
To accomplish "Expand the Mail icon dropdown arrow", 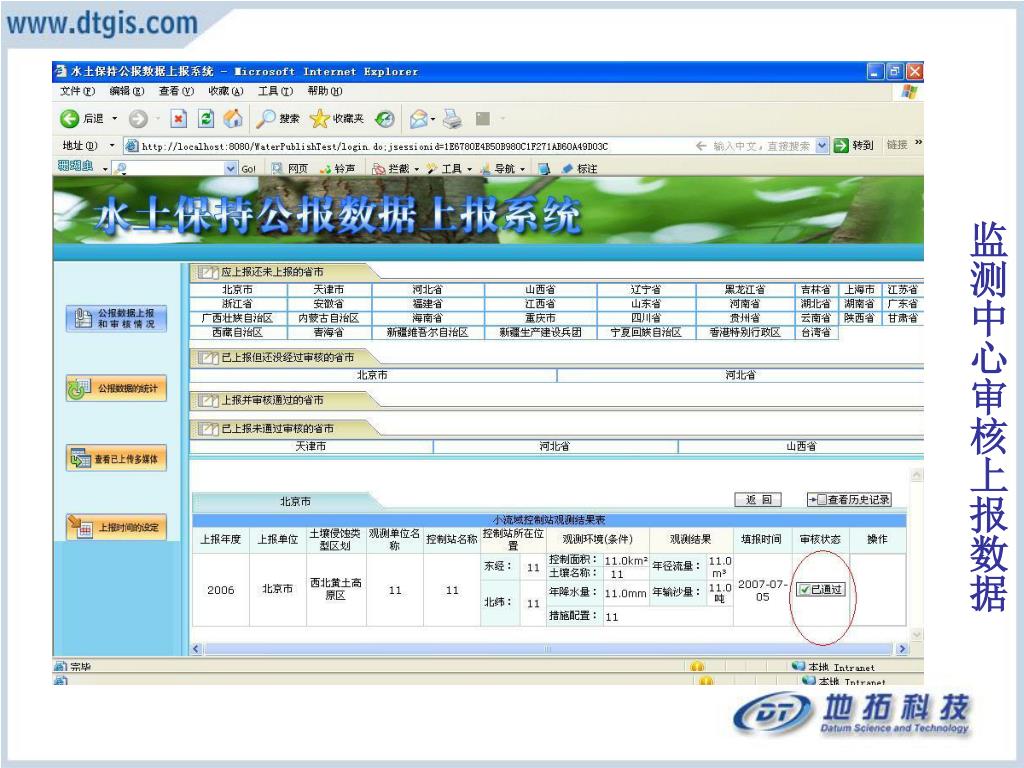I will tap(432, 119).
